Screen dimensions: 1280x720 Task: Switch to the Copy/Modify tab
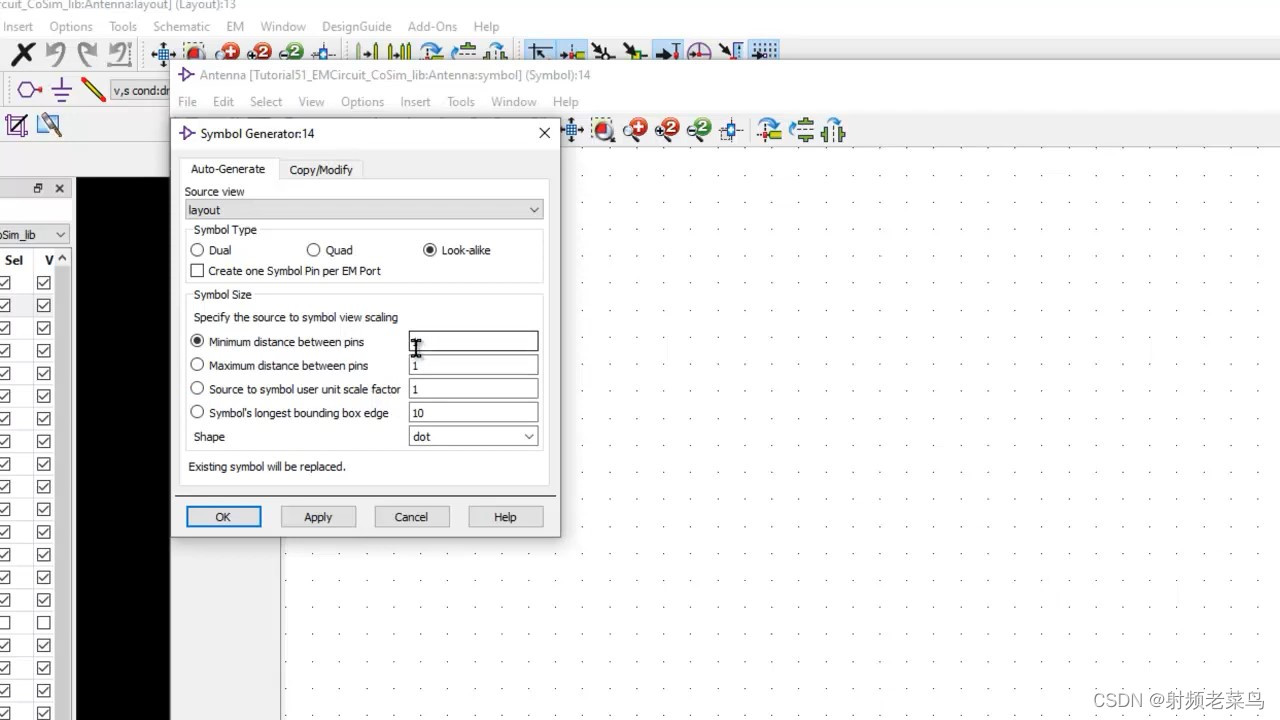320,169
